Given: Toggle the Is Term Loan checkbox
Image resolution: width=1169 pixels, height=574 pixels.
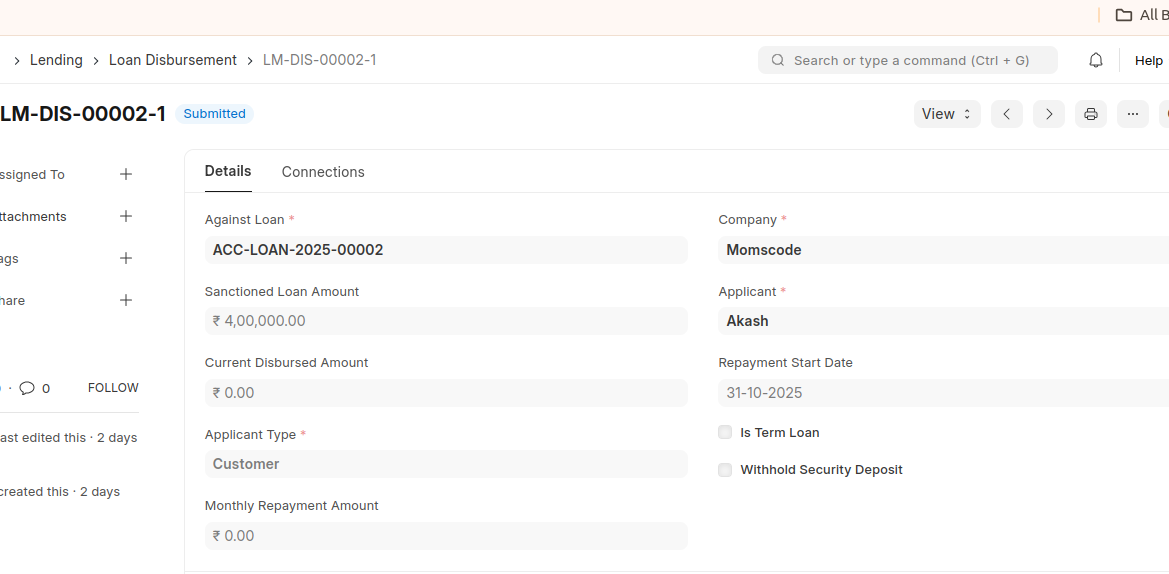Looking at the screenshot, I should click(x=725, y=433).
